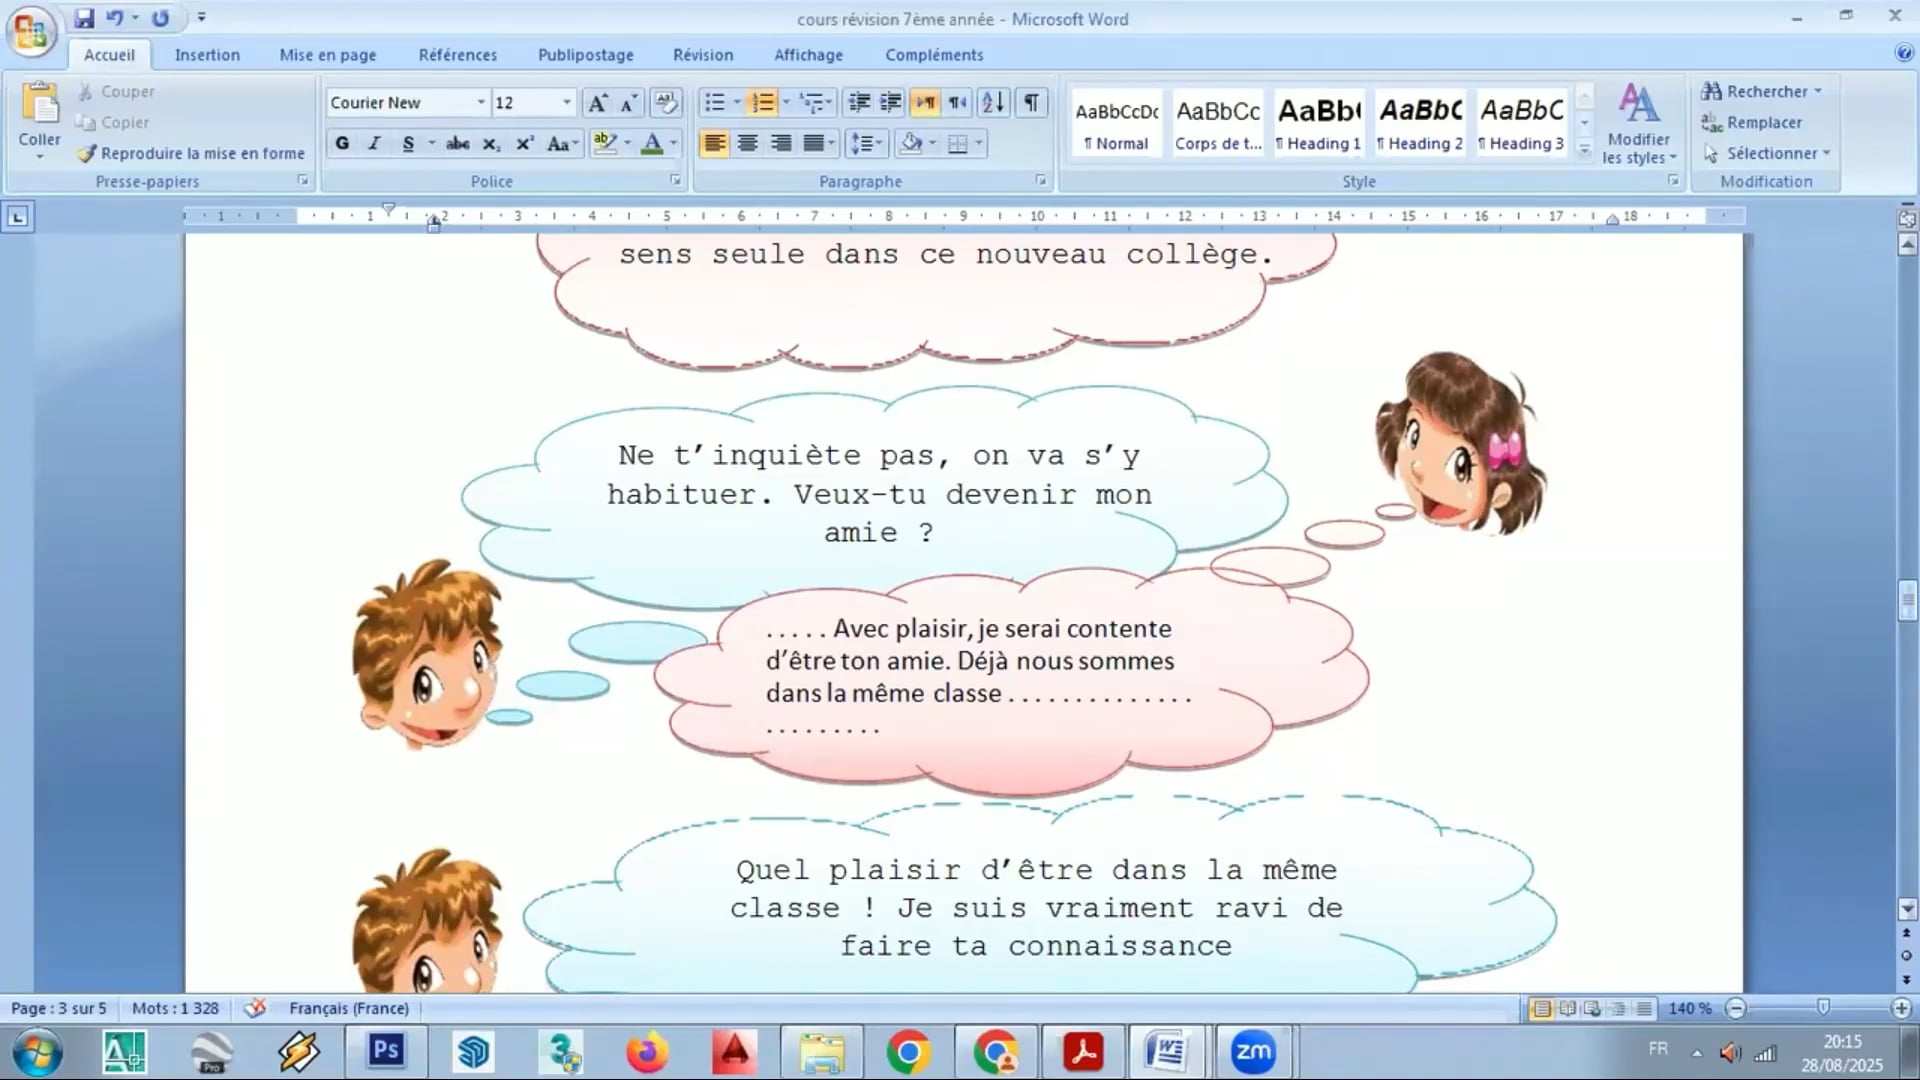Open the Courier New font name dropdown
The width and height of the screenshot is (1920, 1080).
pos(480,102)
